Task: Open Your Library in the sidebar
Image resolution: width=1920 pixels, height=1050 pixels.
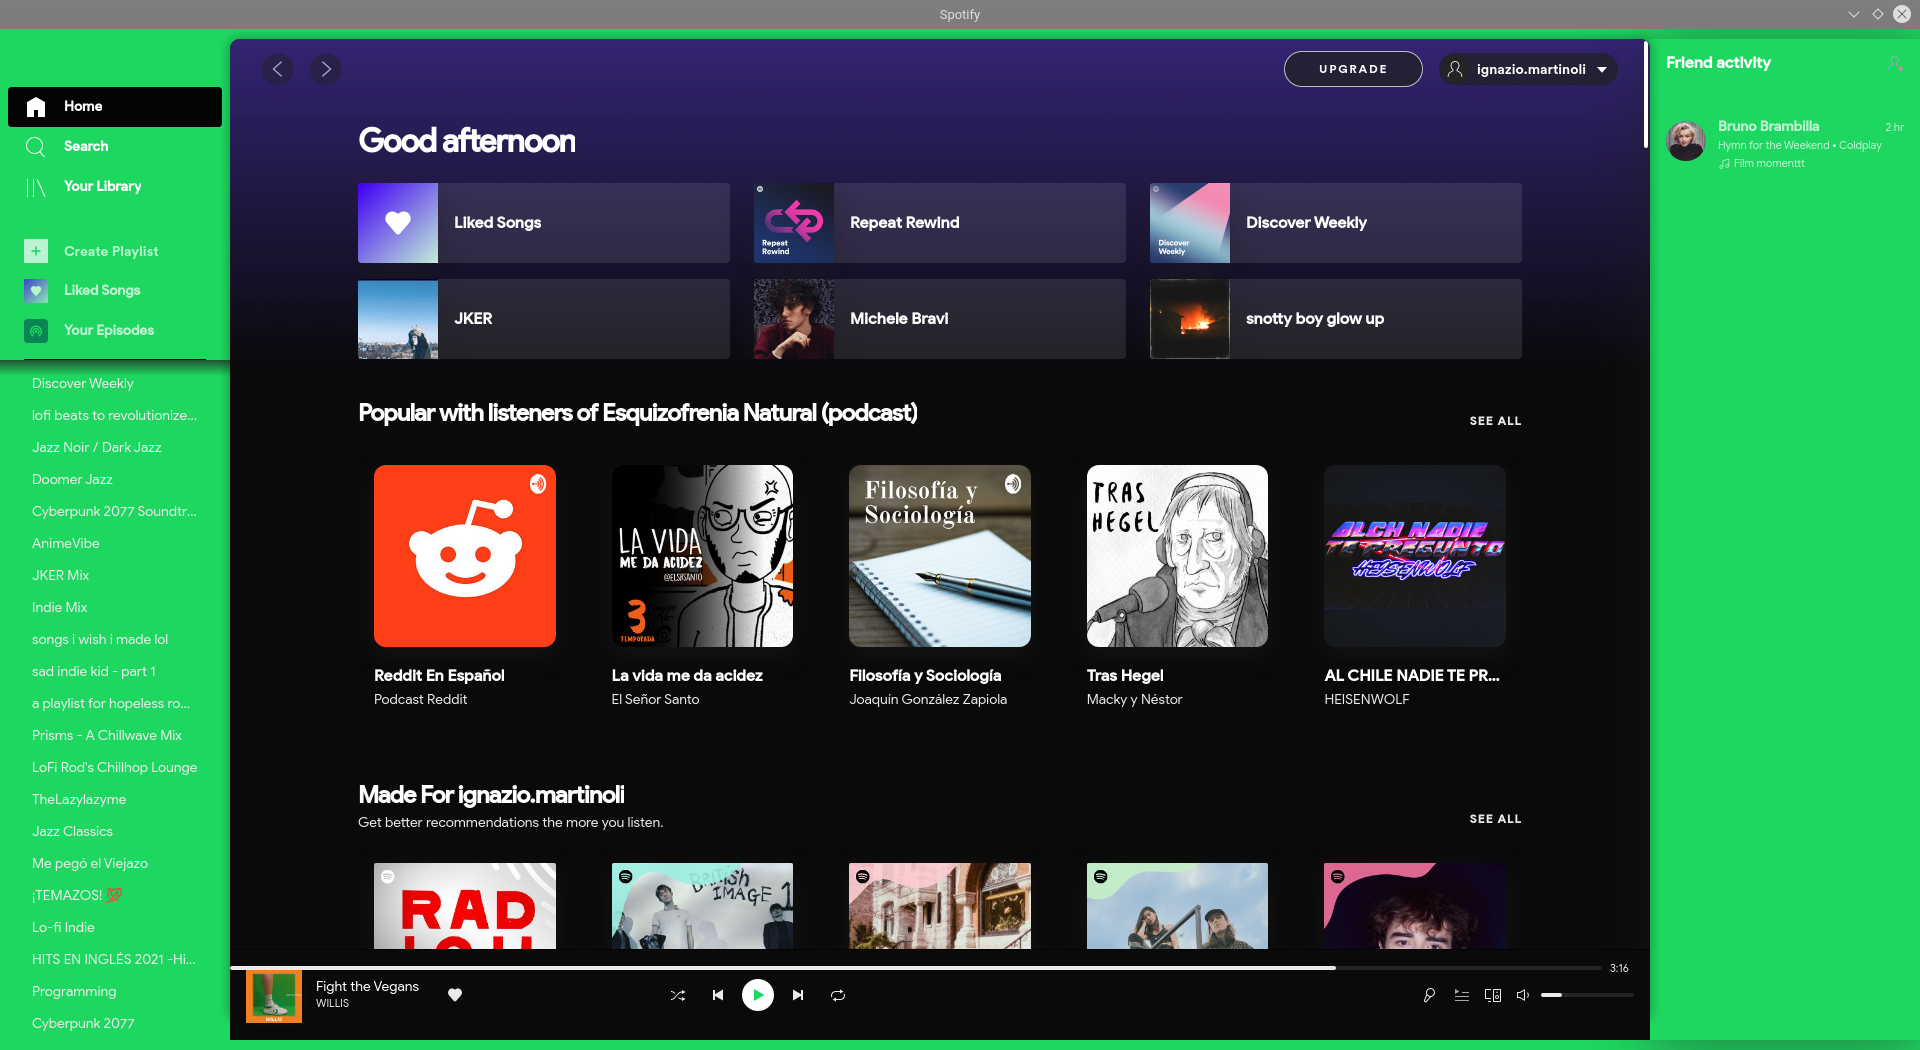Action: 115,186
